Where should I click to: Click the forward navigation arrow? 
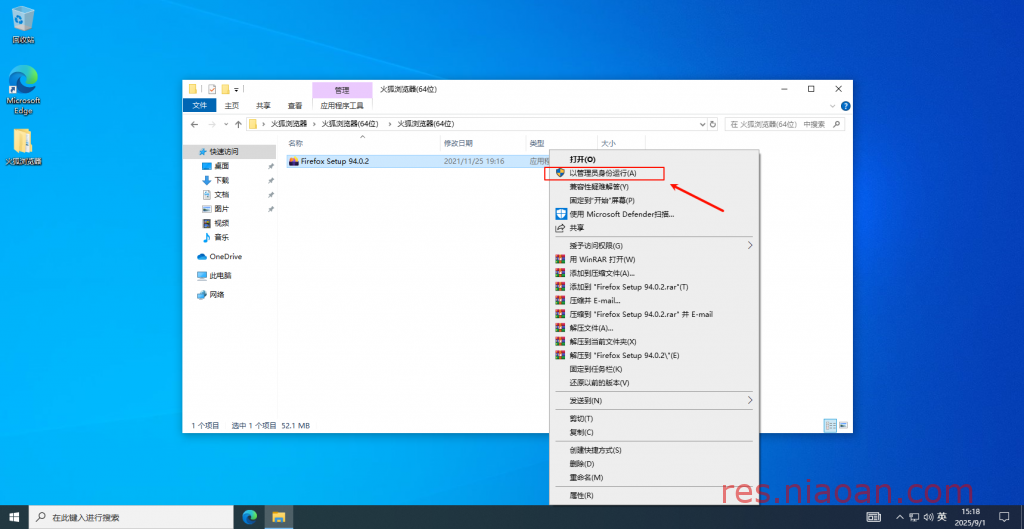point(212,124)
